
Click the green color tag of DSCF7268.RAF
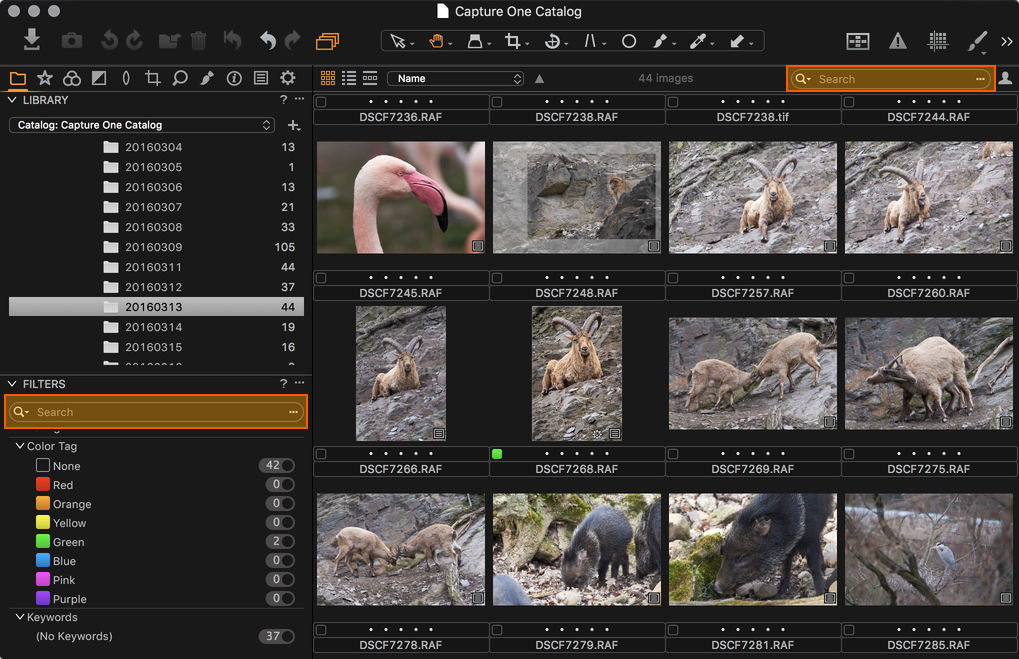497,454
